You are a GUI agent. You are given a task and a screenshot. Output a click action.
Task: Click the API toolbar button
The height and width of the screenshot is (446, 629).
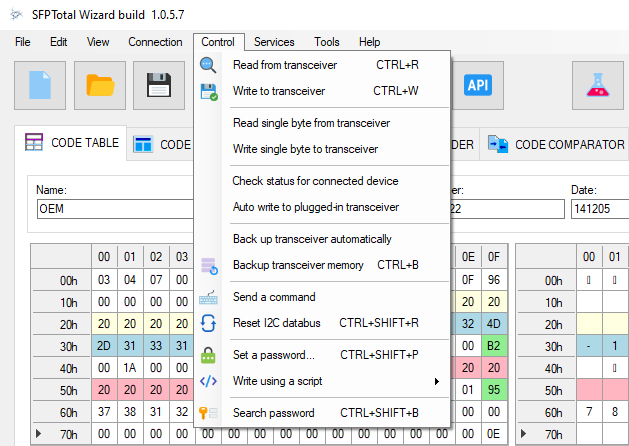coord(477,85)
